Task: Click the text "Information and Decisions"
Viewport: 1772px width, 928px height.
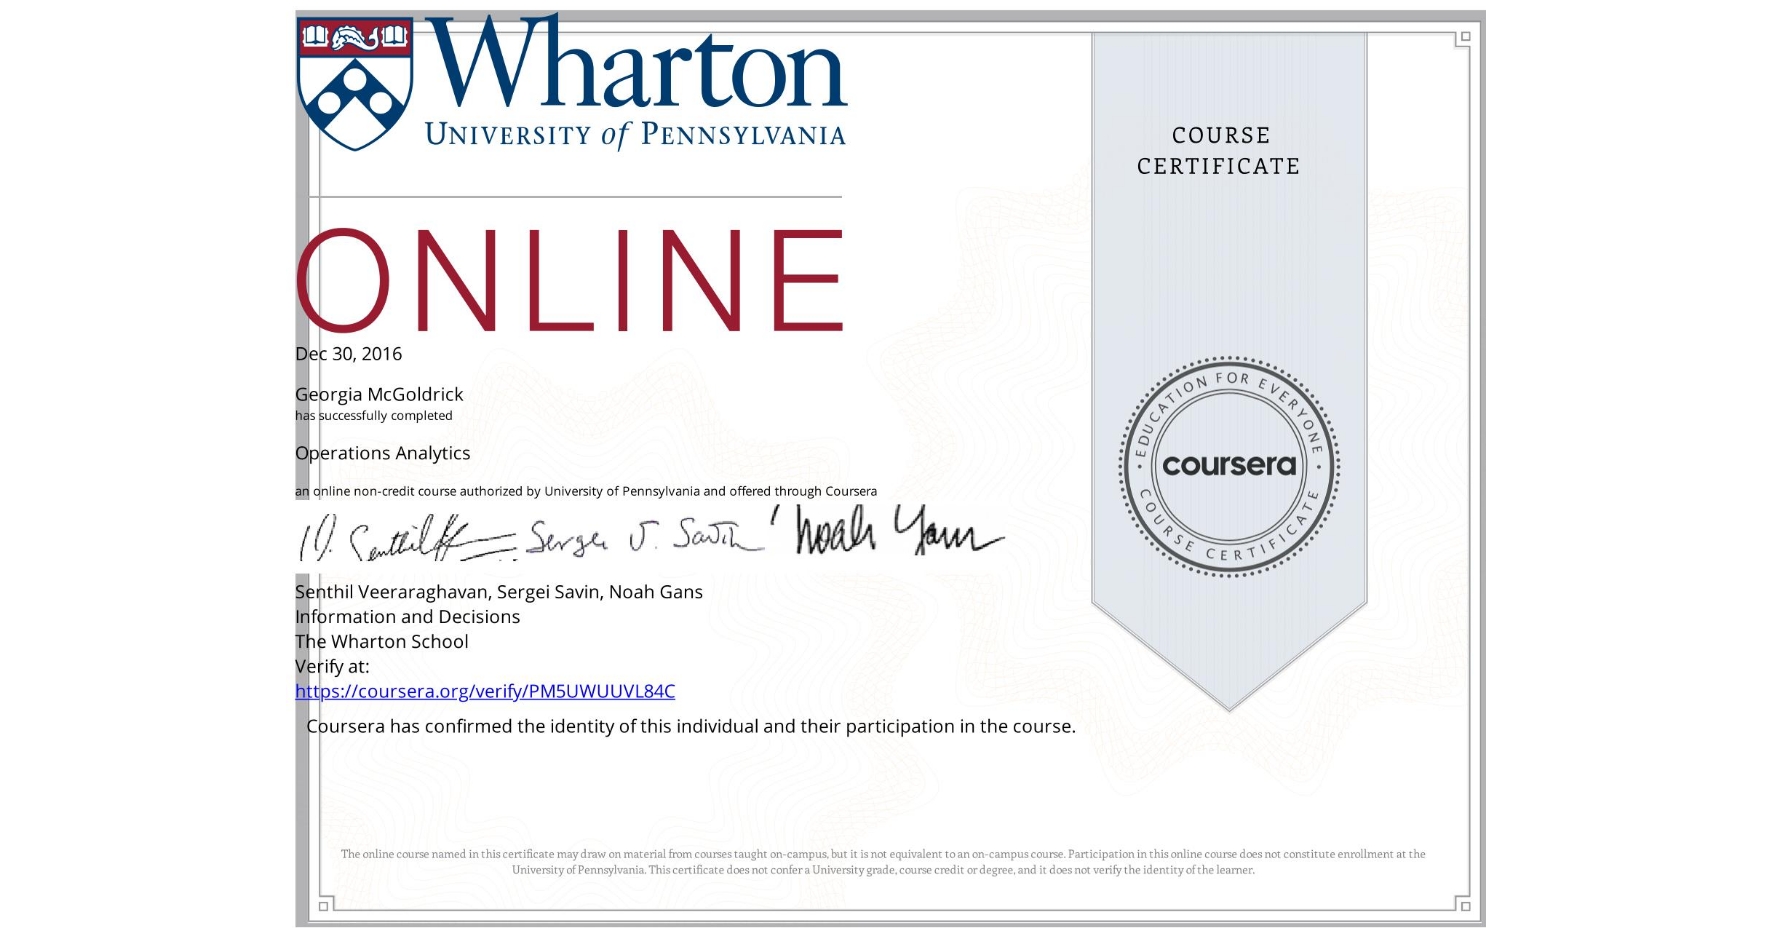Action: [x=407, y=617]
